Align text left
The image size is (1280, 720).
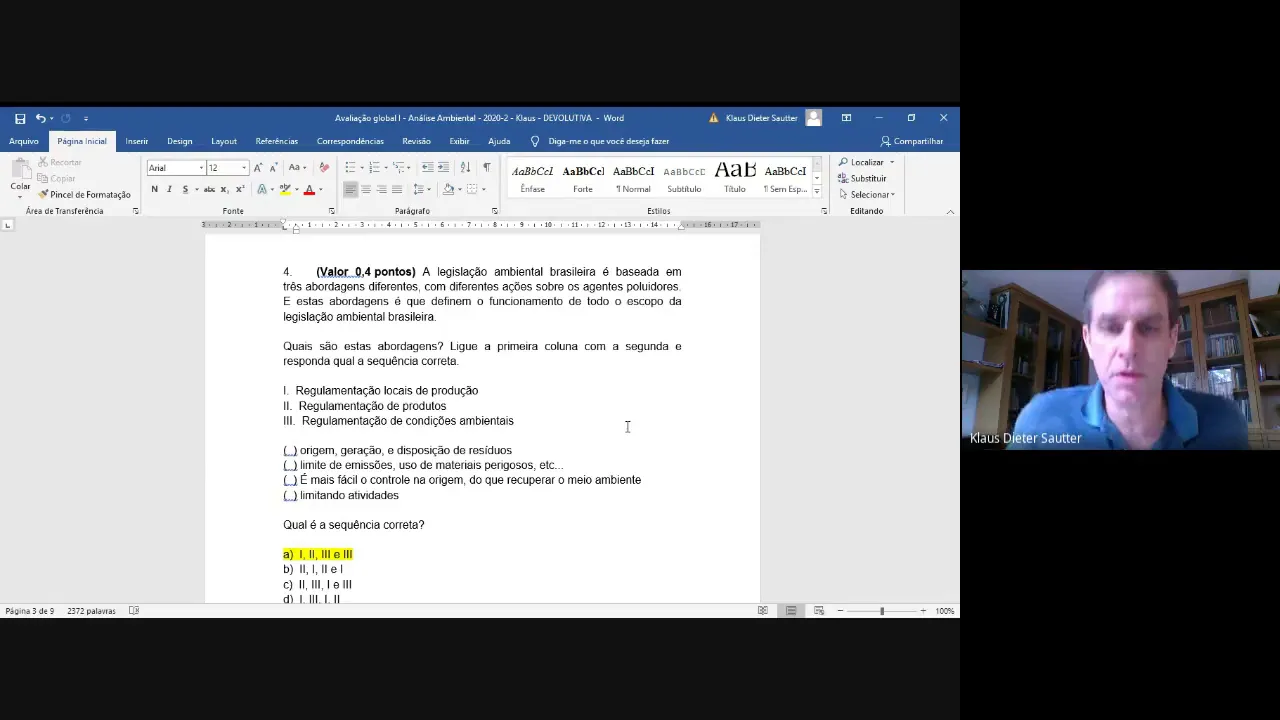pyautogui.click(x=350, y=189)
